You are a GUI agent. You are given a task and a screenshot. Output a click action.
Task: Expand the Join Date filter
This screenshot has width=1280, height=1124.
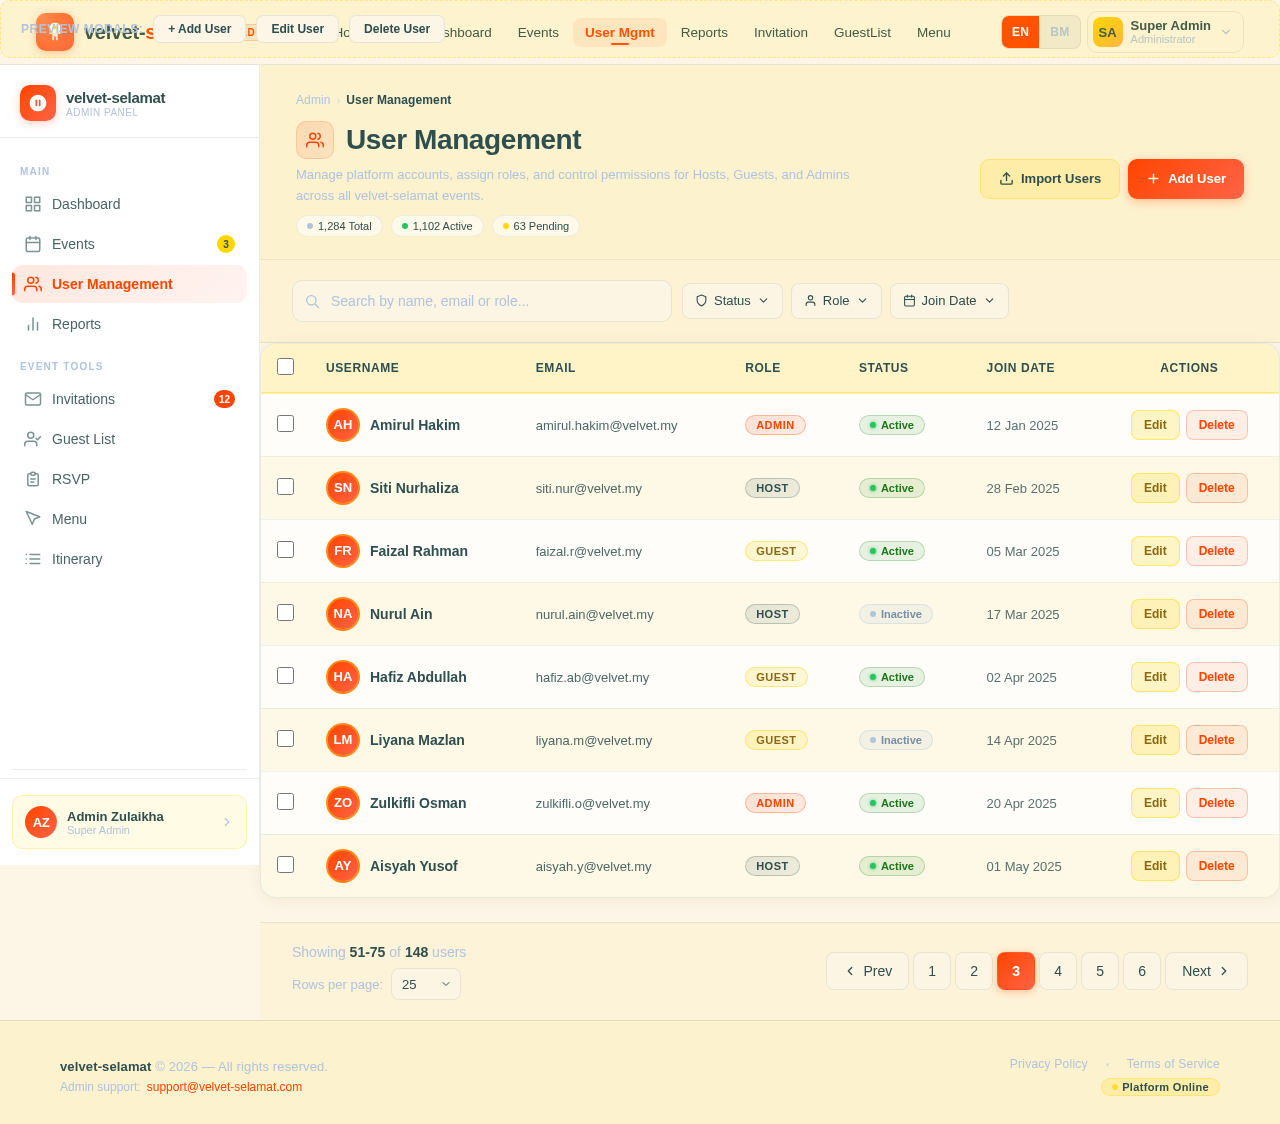[948, 300]
